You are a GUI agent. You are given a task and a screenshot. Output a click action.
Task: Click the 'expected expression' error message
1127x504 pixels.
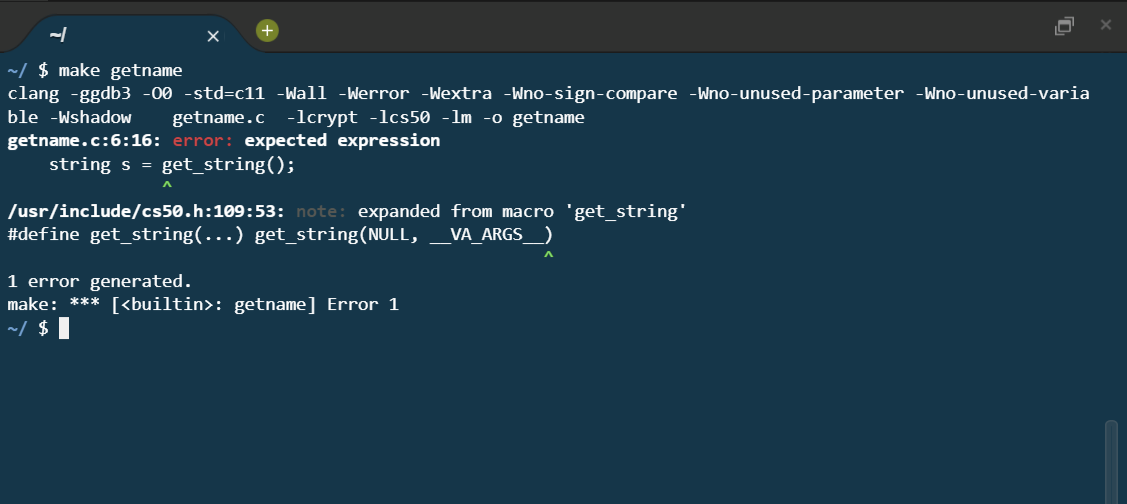coord(342,141)
